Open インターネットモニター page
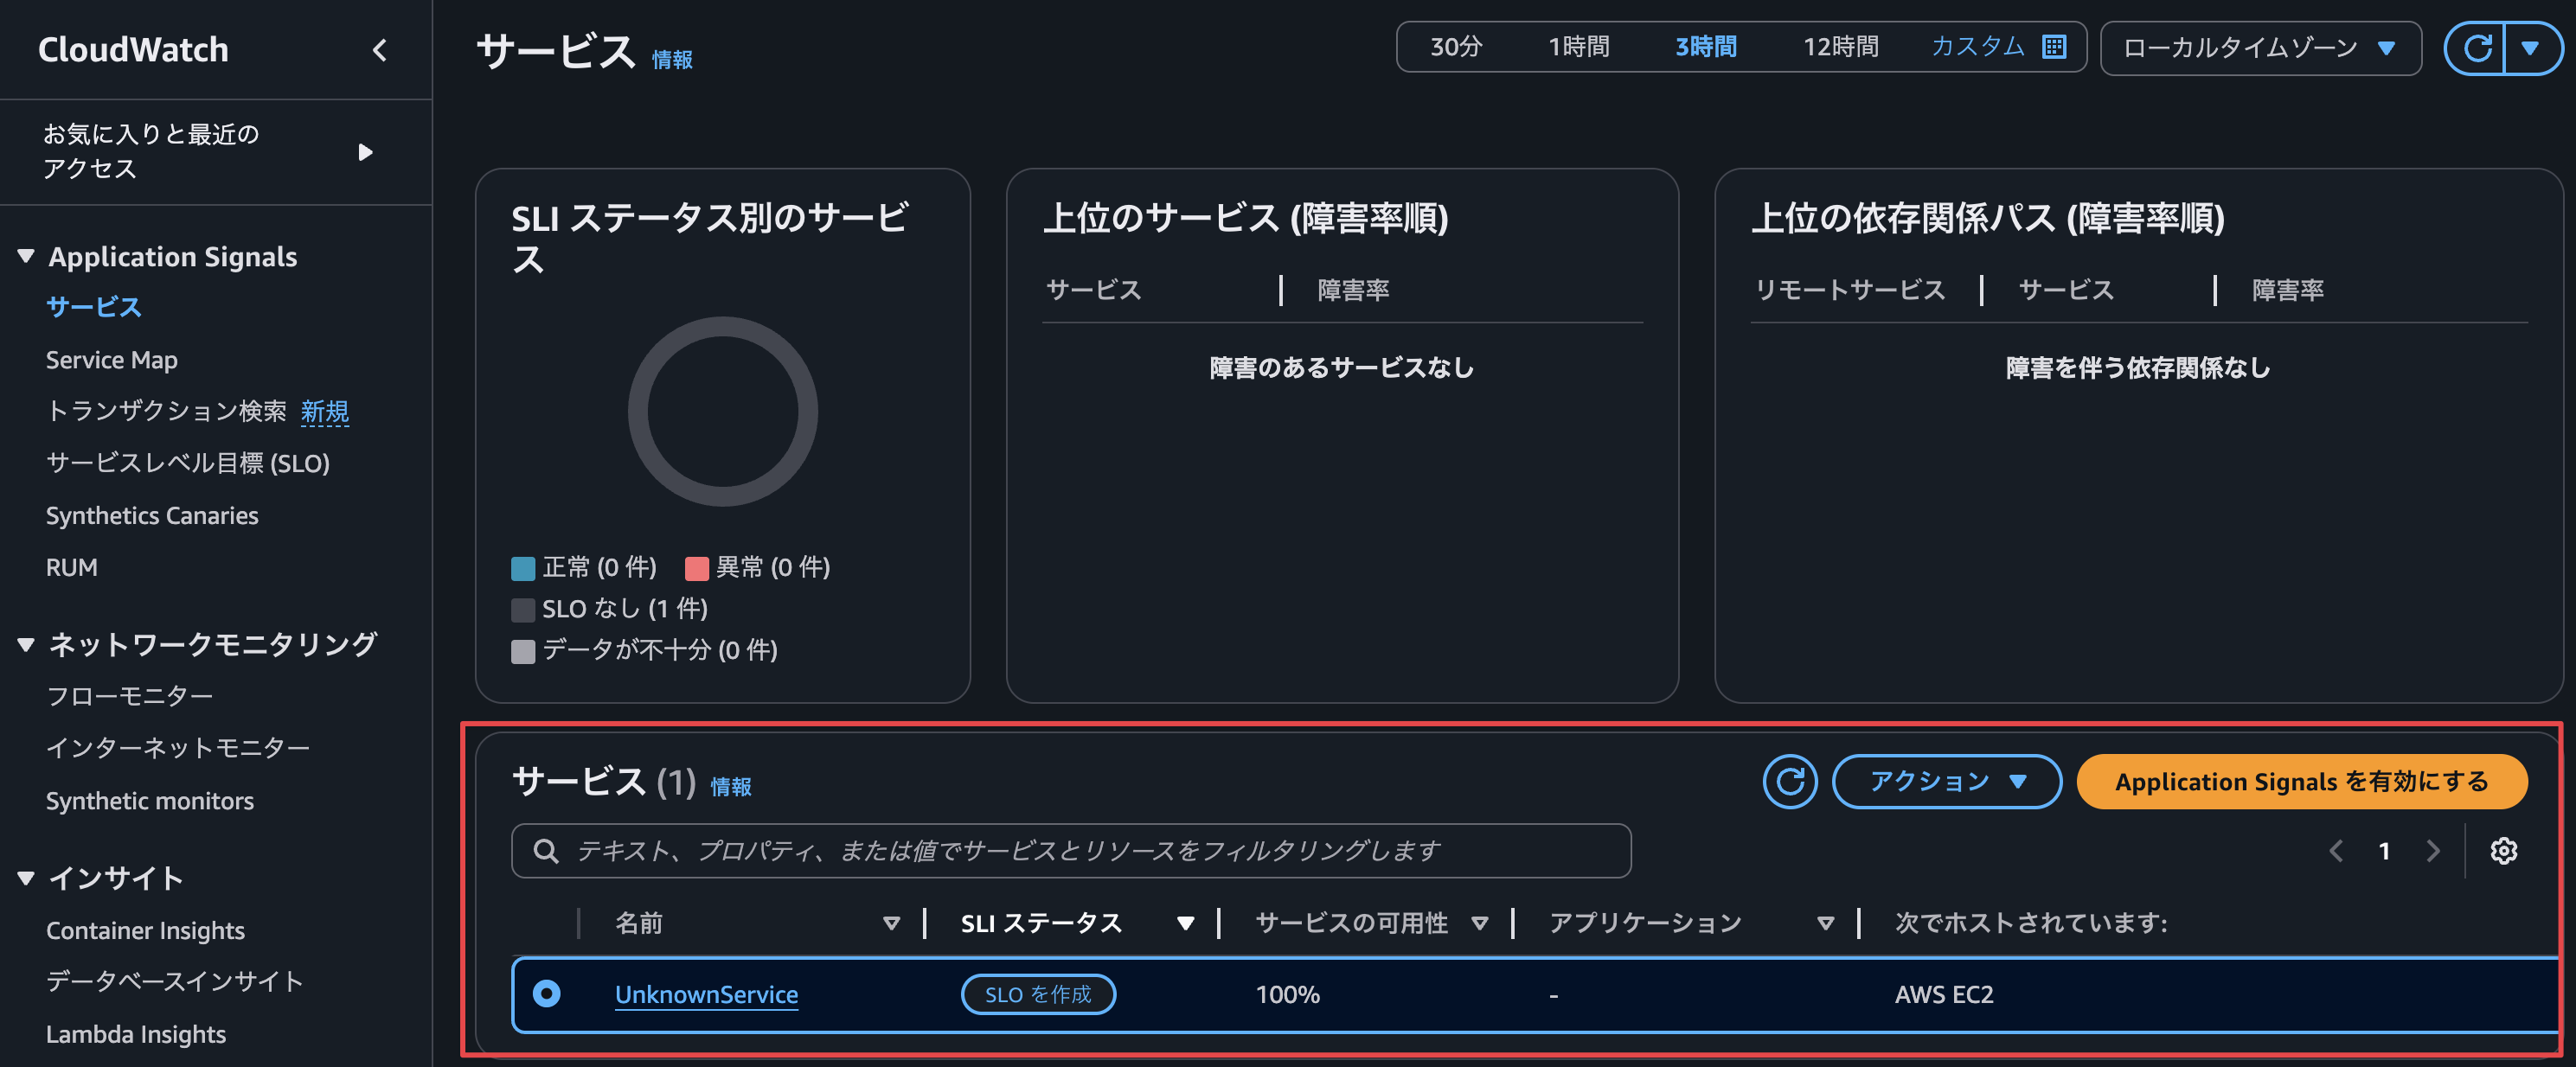The height and width of the screenshot is (1067, 2576). (178, 748)
